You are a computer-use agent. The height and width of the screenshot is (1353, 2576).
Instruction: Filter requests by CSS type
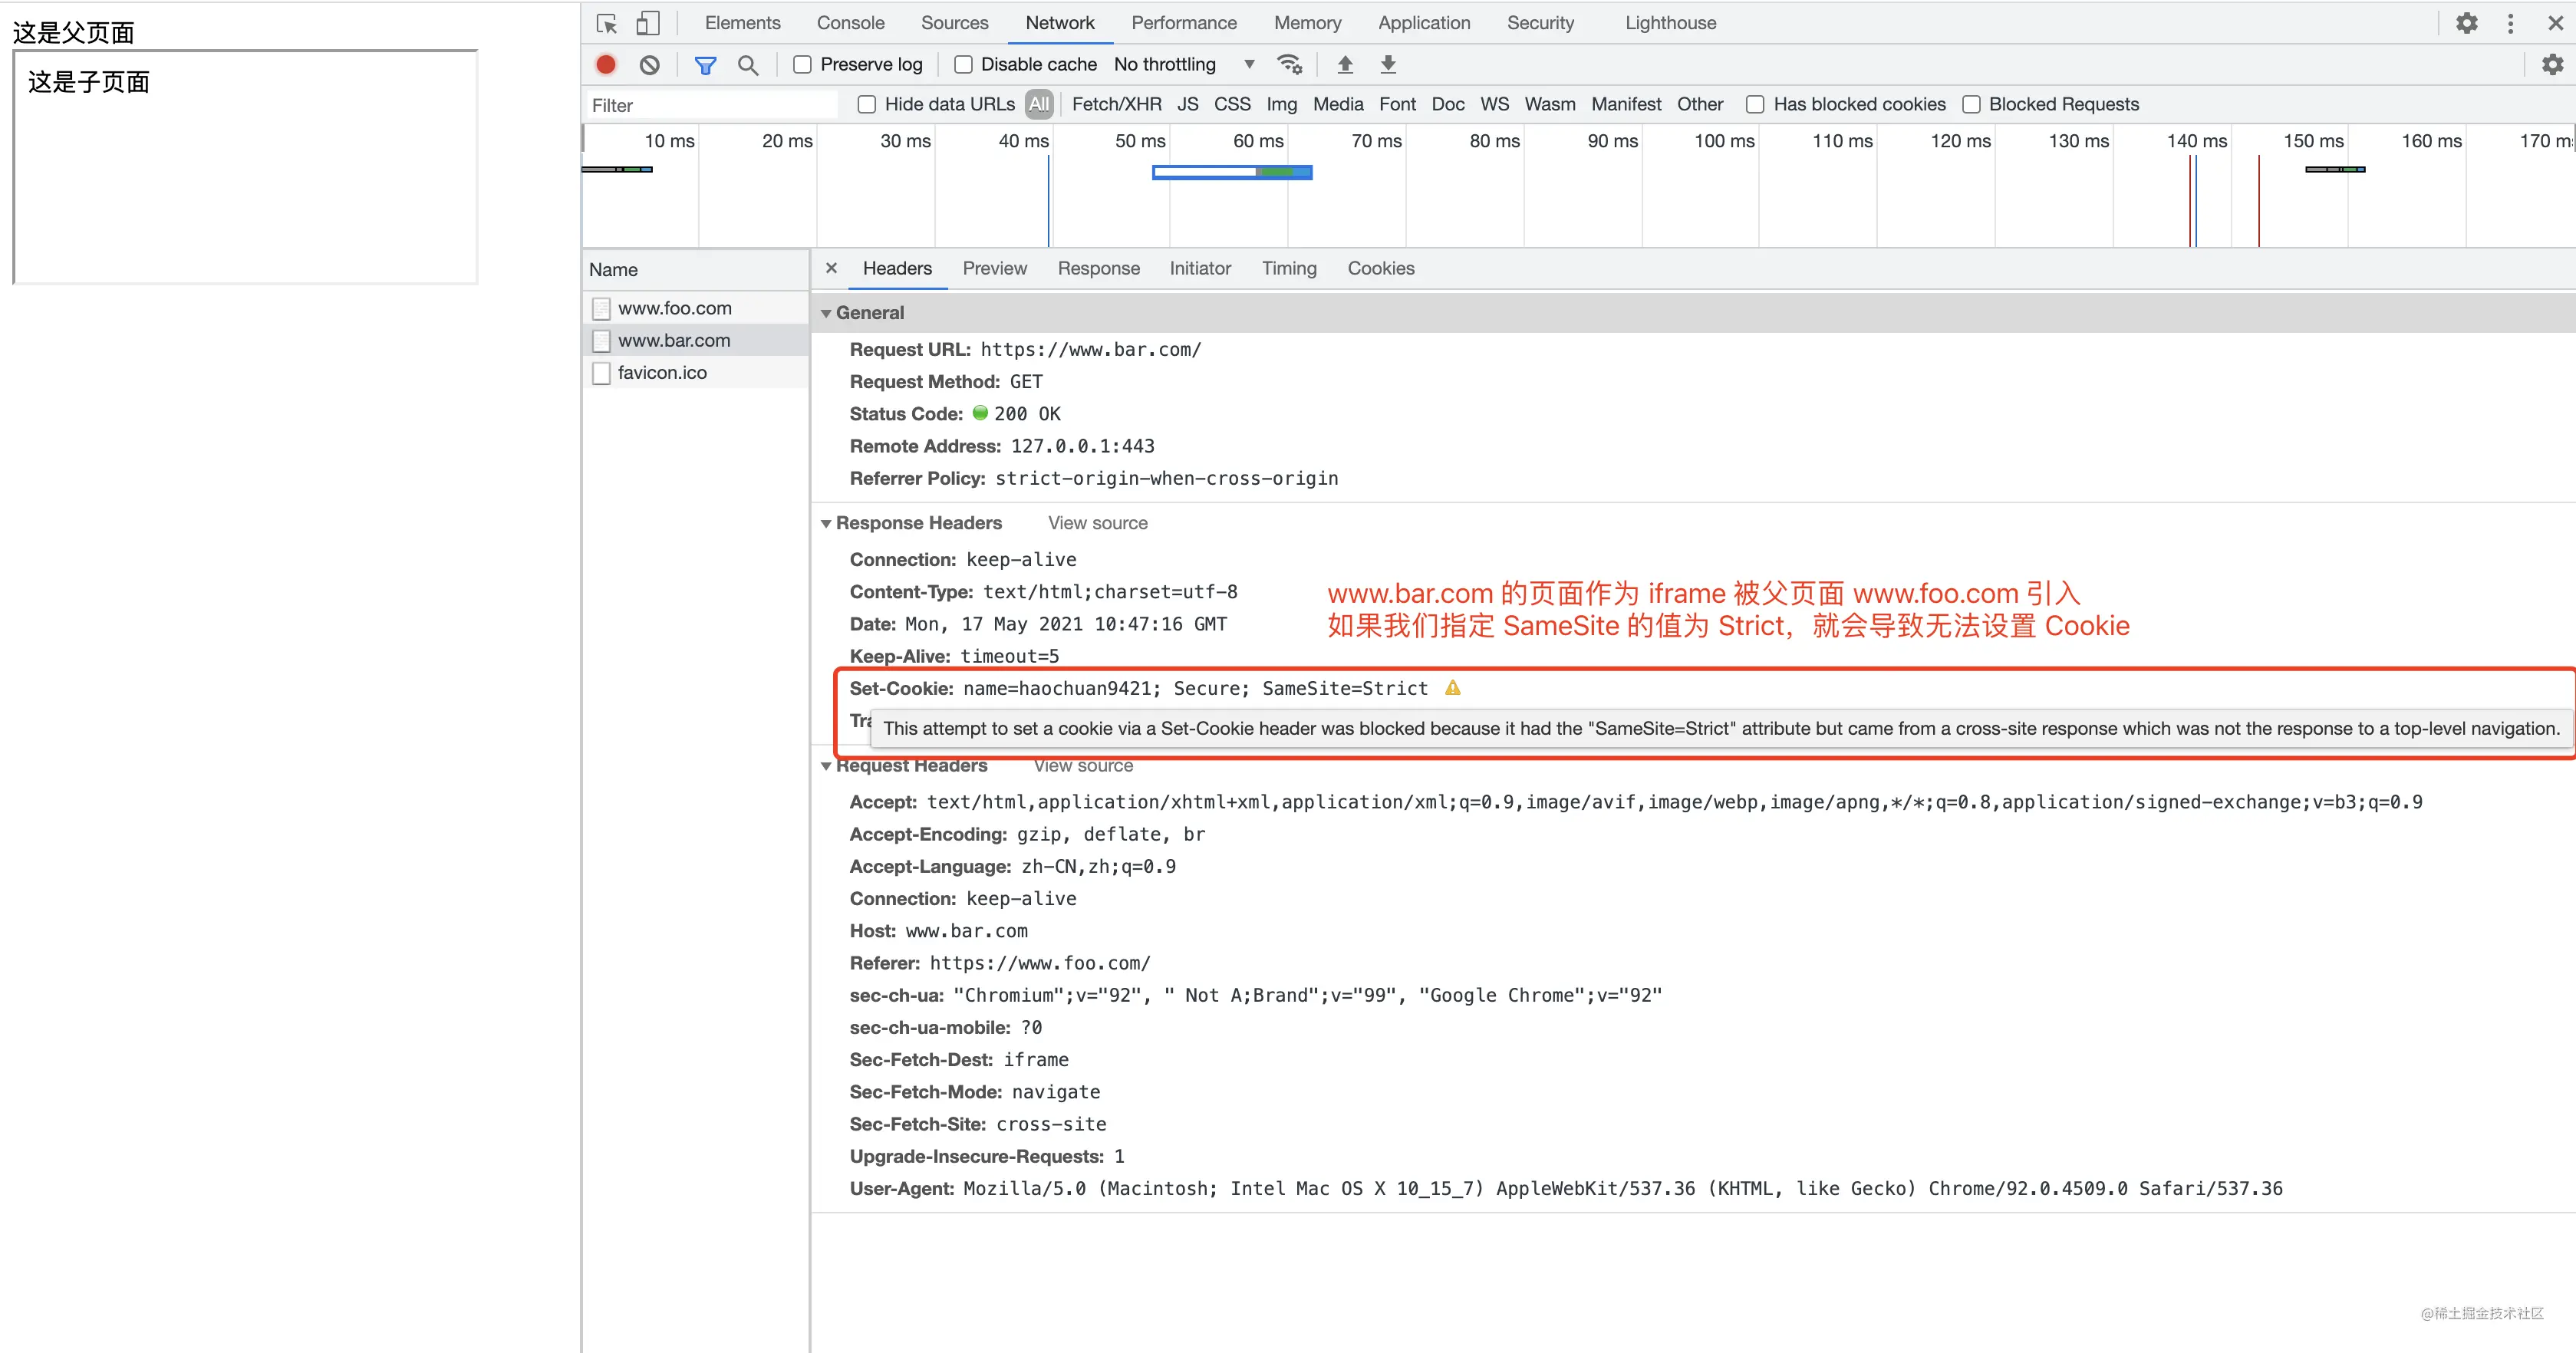click(x=1232, y=104)
